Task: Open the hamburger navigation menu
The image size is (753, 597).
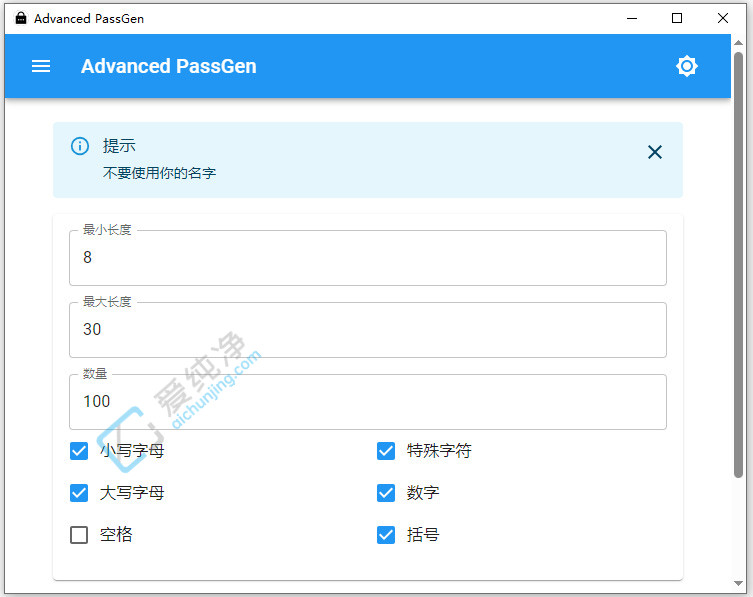Action: (x=41, y=66)
